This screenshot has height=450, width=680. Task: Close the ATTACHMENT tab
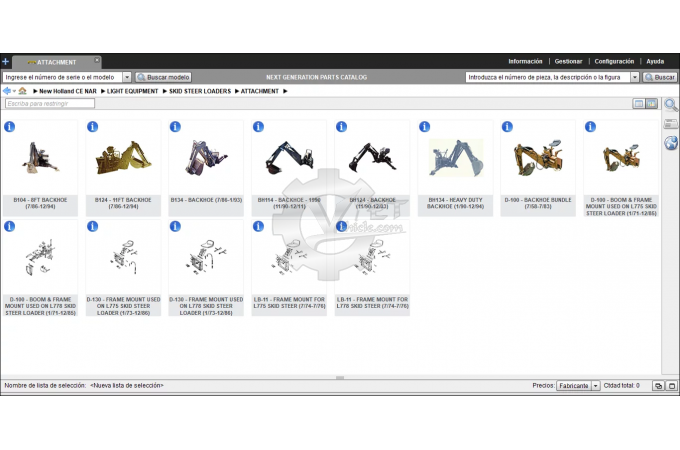pyautogui.click(x=97, y=60)
